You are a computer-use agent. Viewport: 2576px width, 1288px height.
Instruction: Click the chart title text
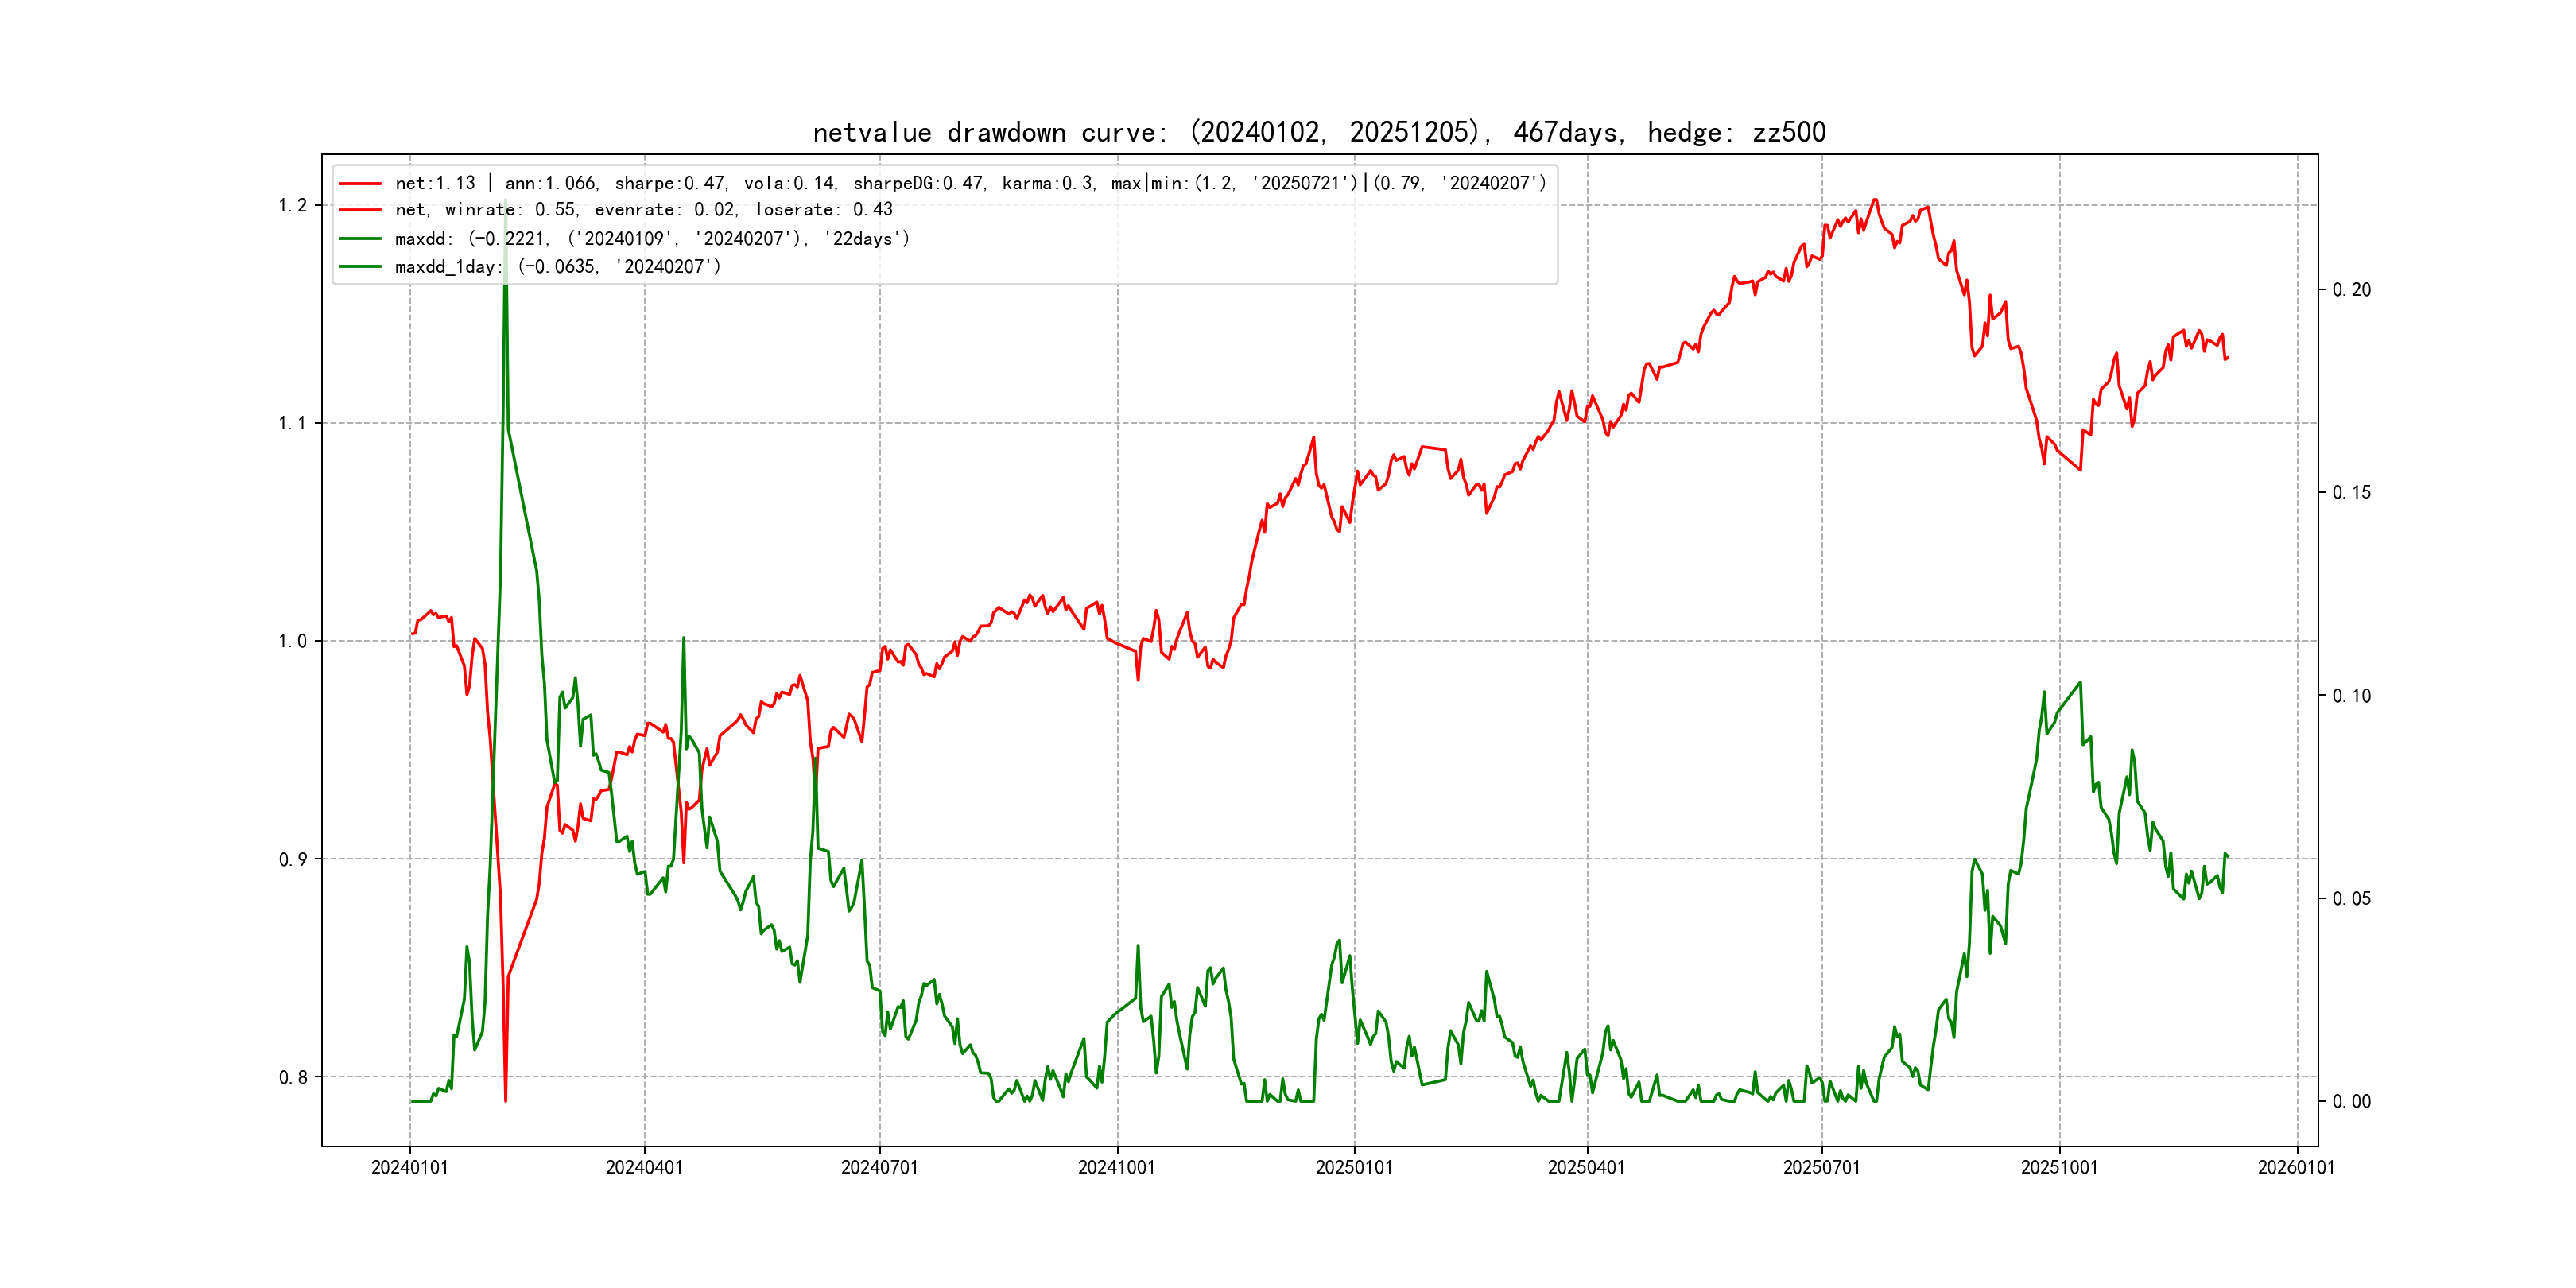click(1318, 132)
